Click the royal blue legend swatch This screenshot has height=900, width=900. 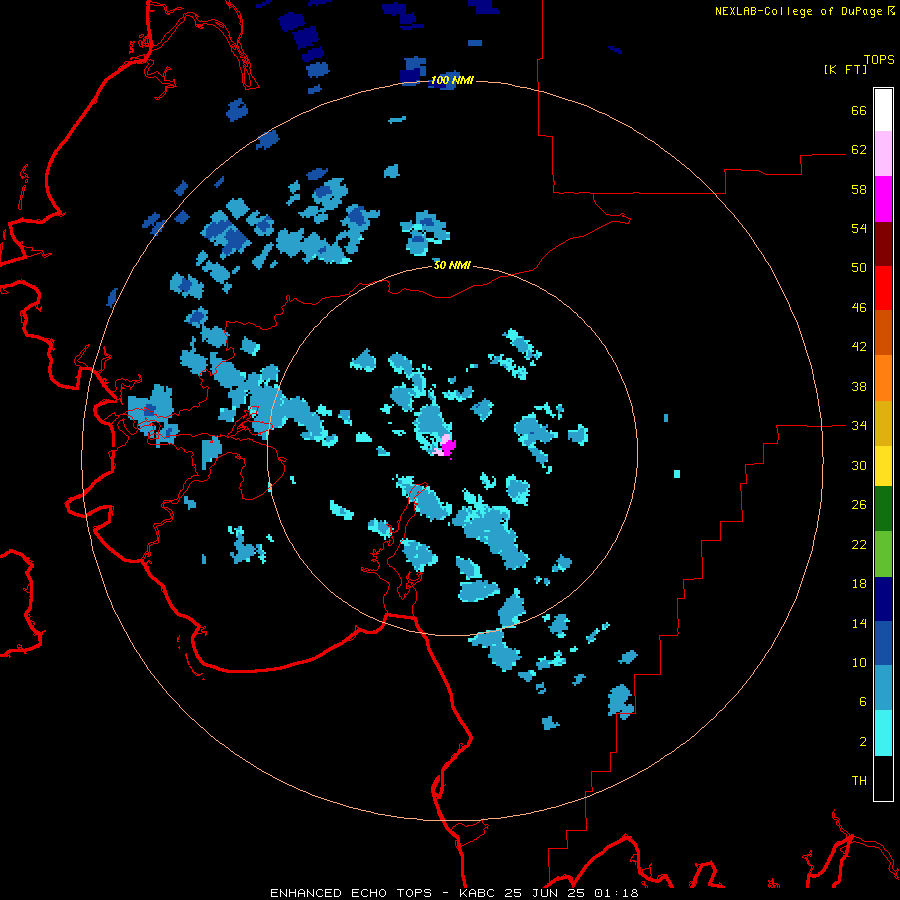pyautogui.click(x=883, y=643)
